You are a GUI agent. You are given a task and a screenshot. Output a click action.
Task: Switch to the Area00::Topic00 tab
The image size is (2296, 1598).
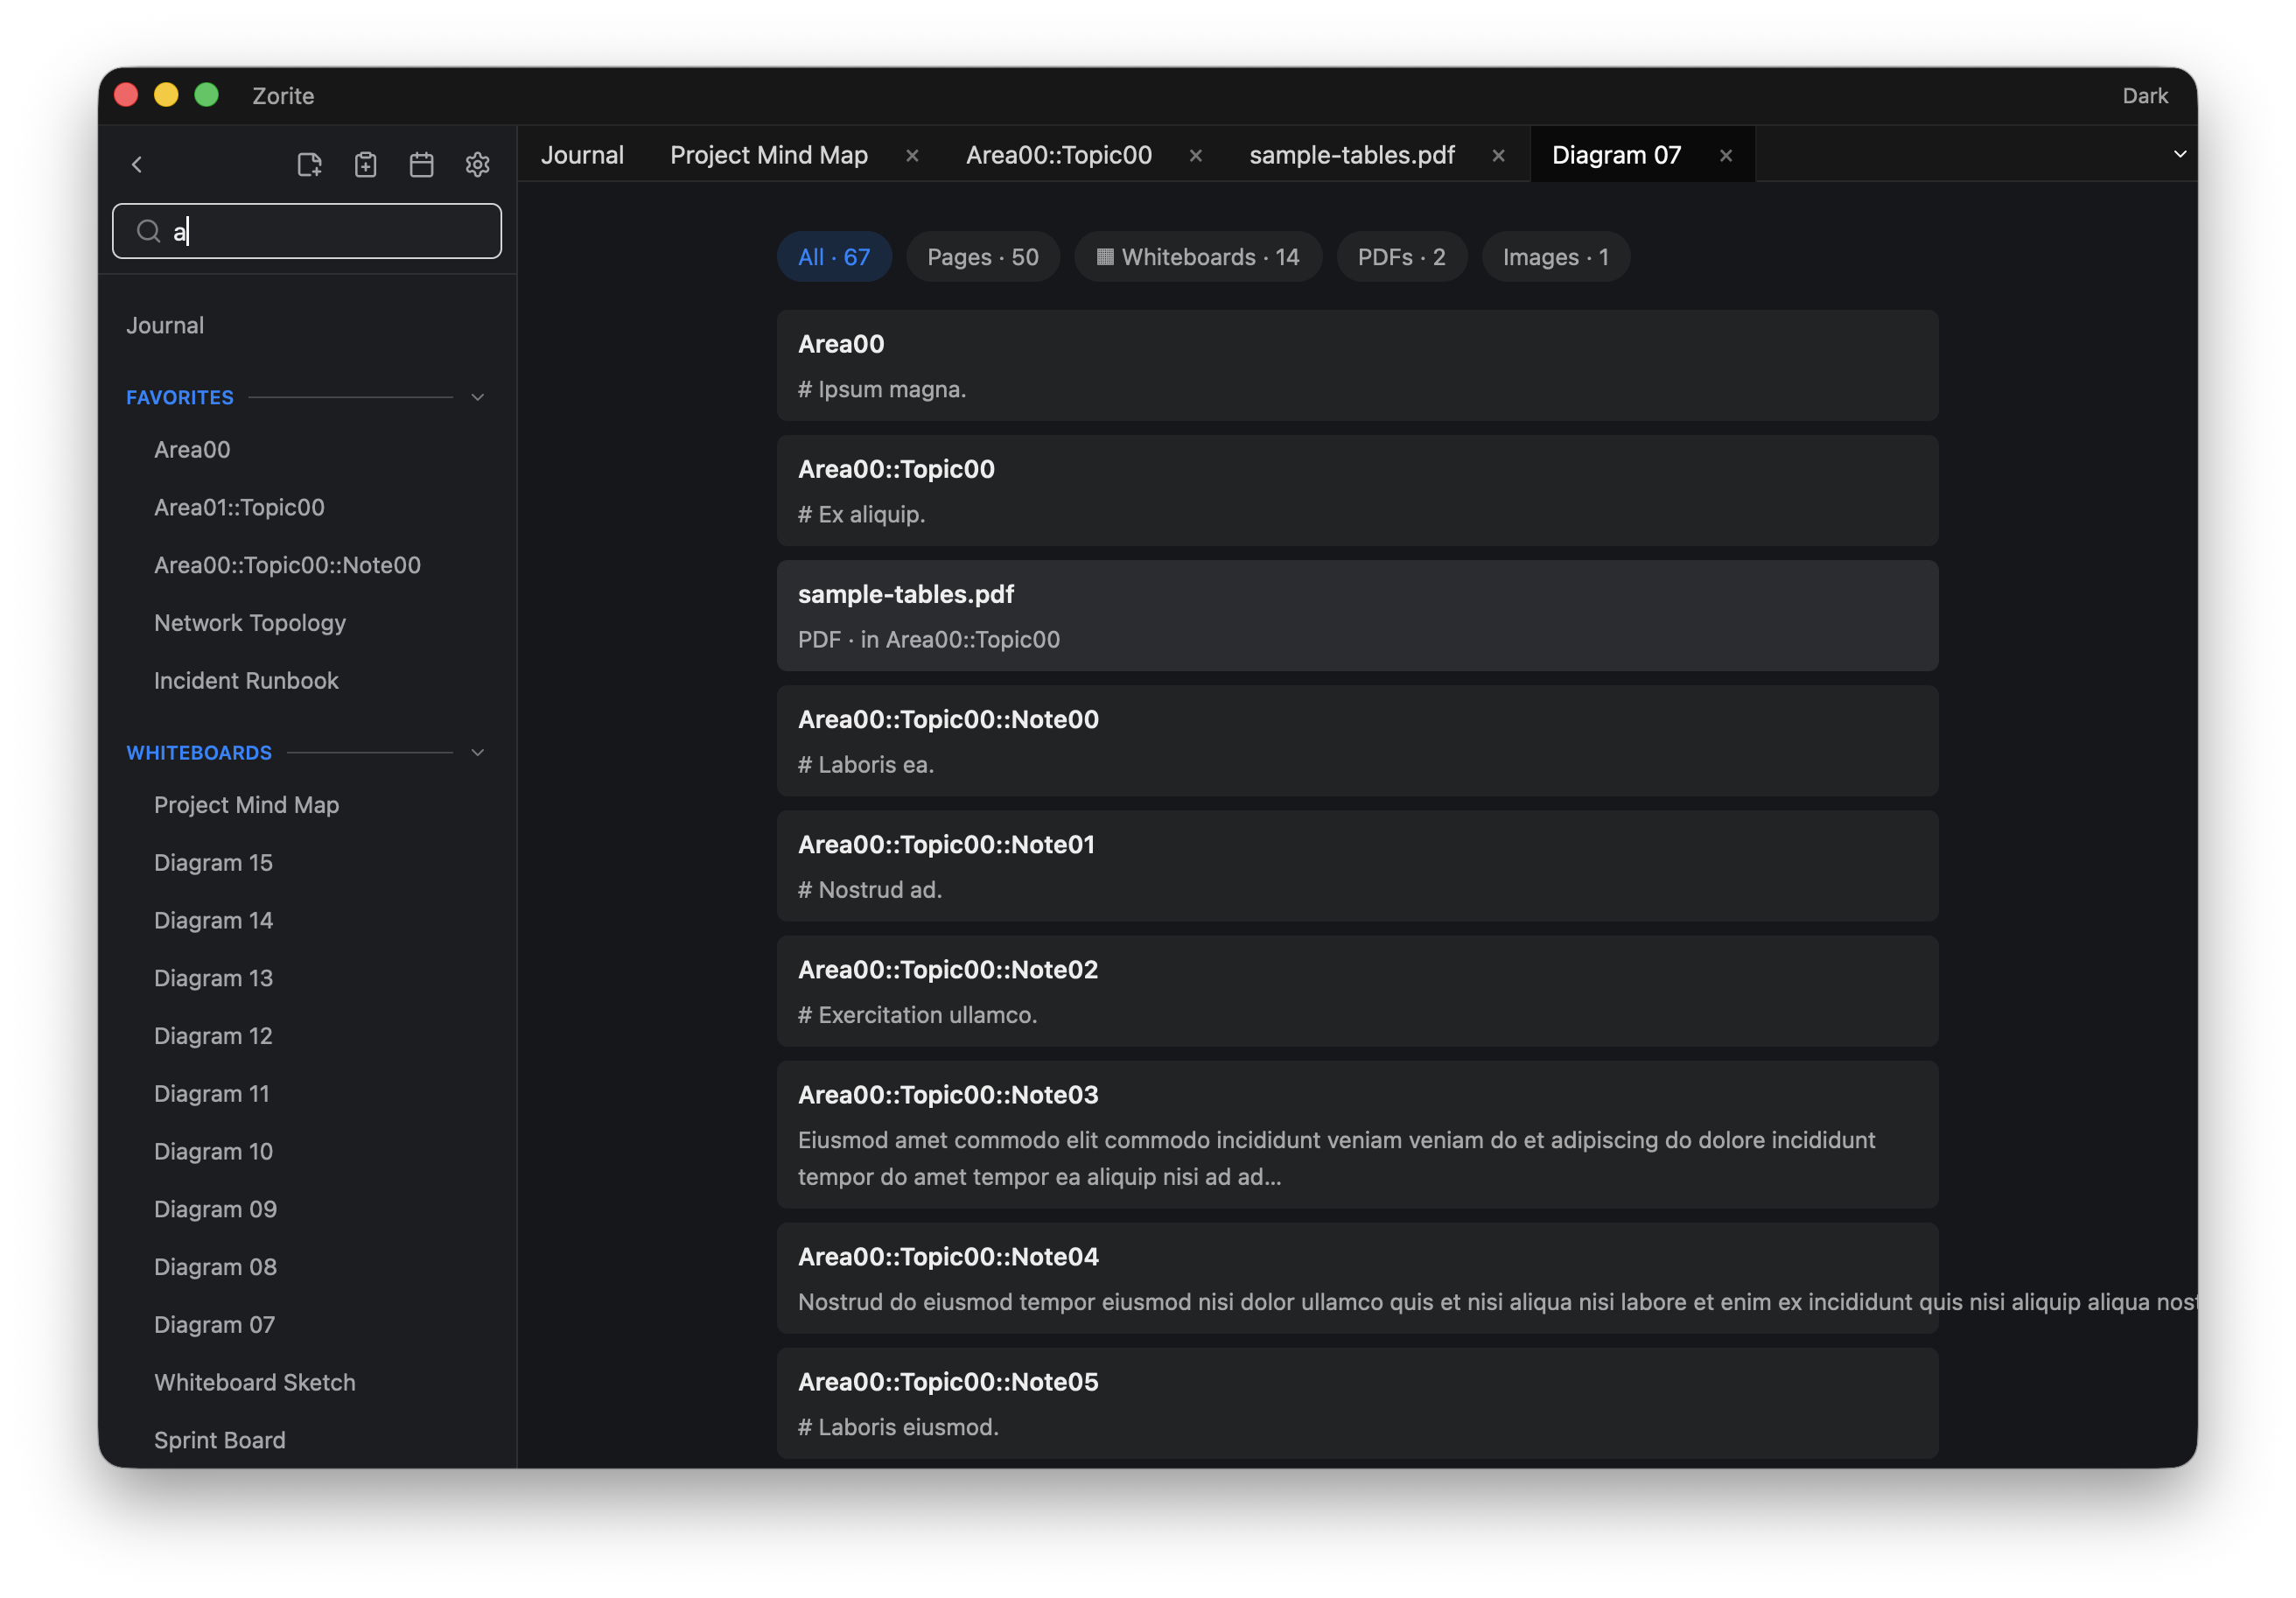click(1058, 155)
